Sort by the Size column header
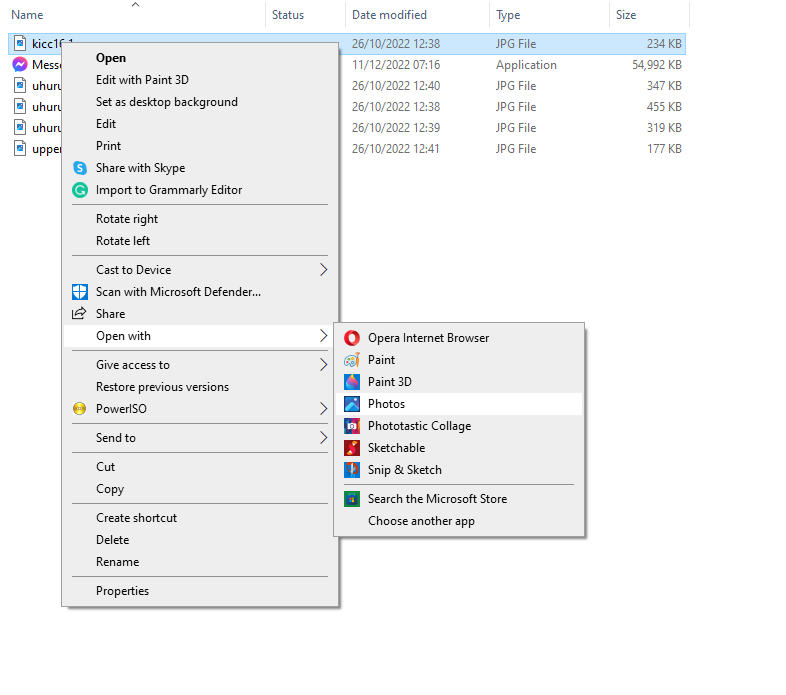 coord(626,15)
